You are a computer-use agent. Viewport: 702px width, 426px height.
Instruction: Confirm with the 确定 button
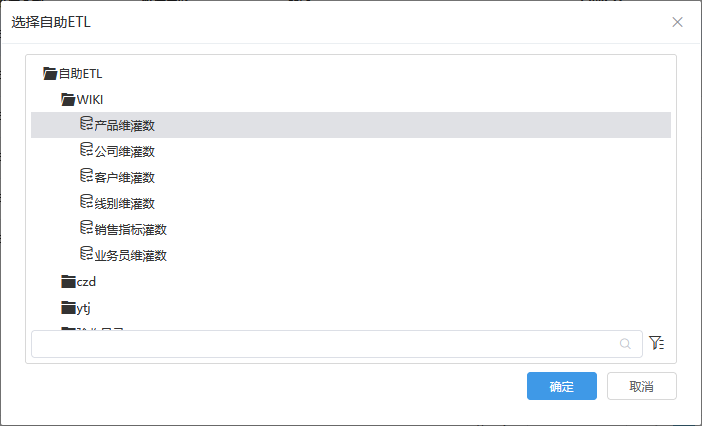point(561,386)
